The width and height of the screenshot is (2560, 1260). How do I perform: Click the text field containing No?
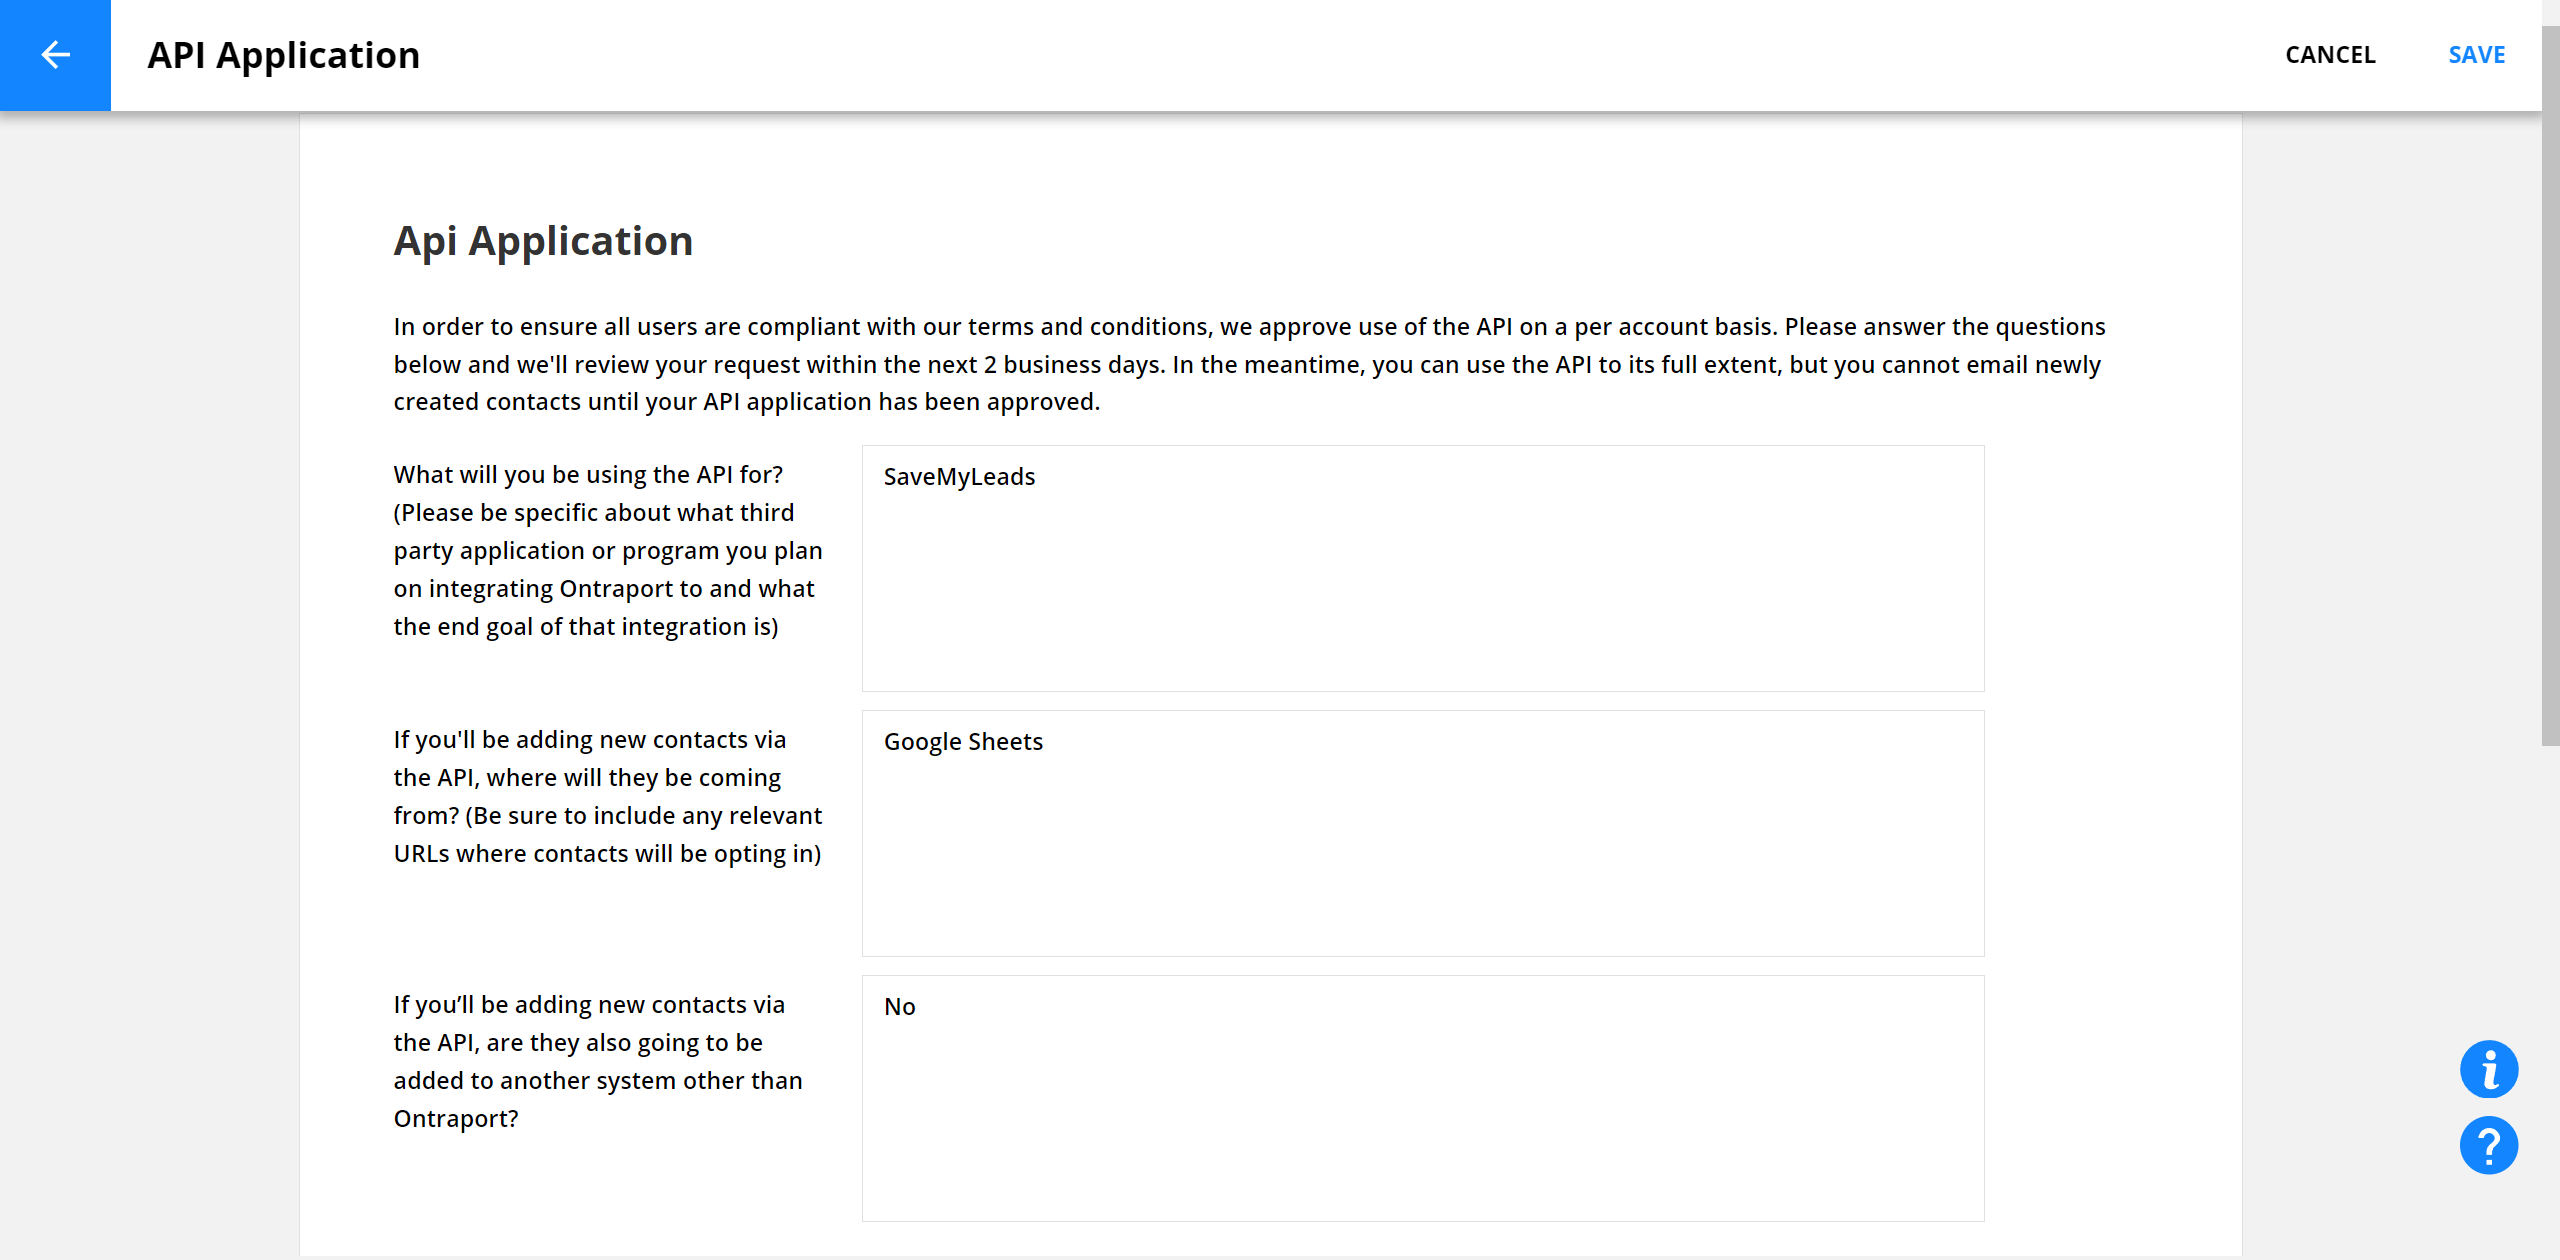click(x=1423, y=1098)
